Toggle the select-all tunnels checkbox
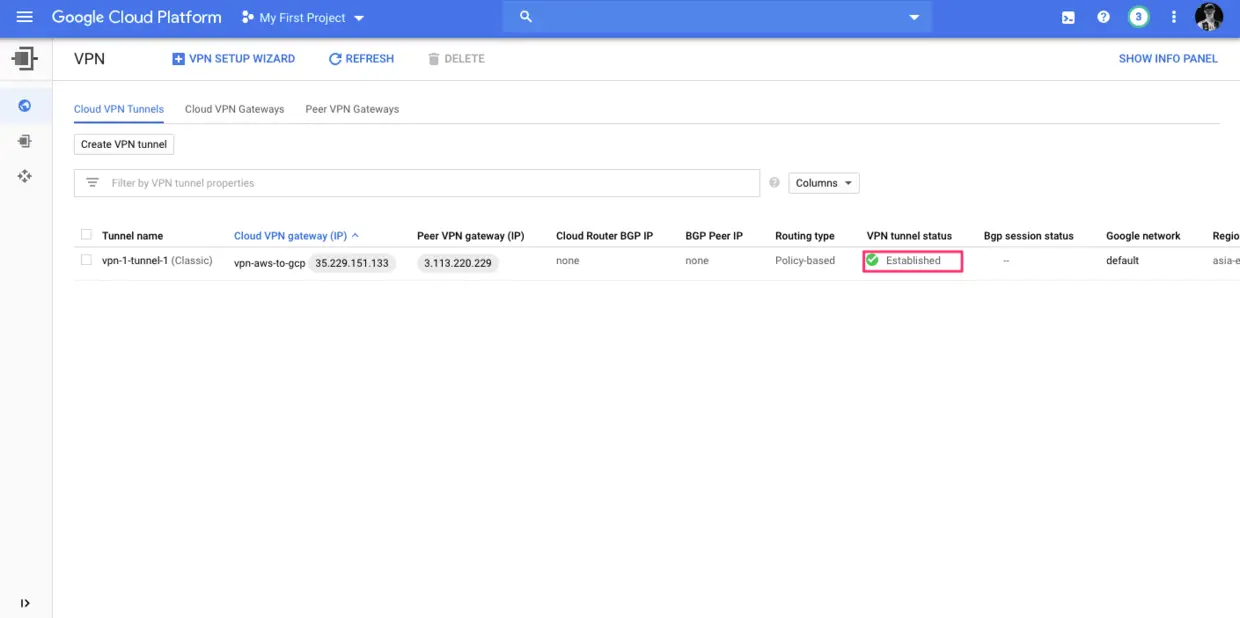Image resolution: width=1240 pixels, height=618 pixels. (86, 235)
